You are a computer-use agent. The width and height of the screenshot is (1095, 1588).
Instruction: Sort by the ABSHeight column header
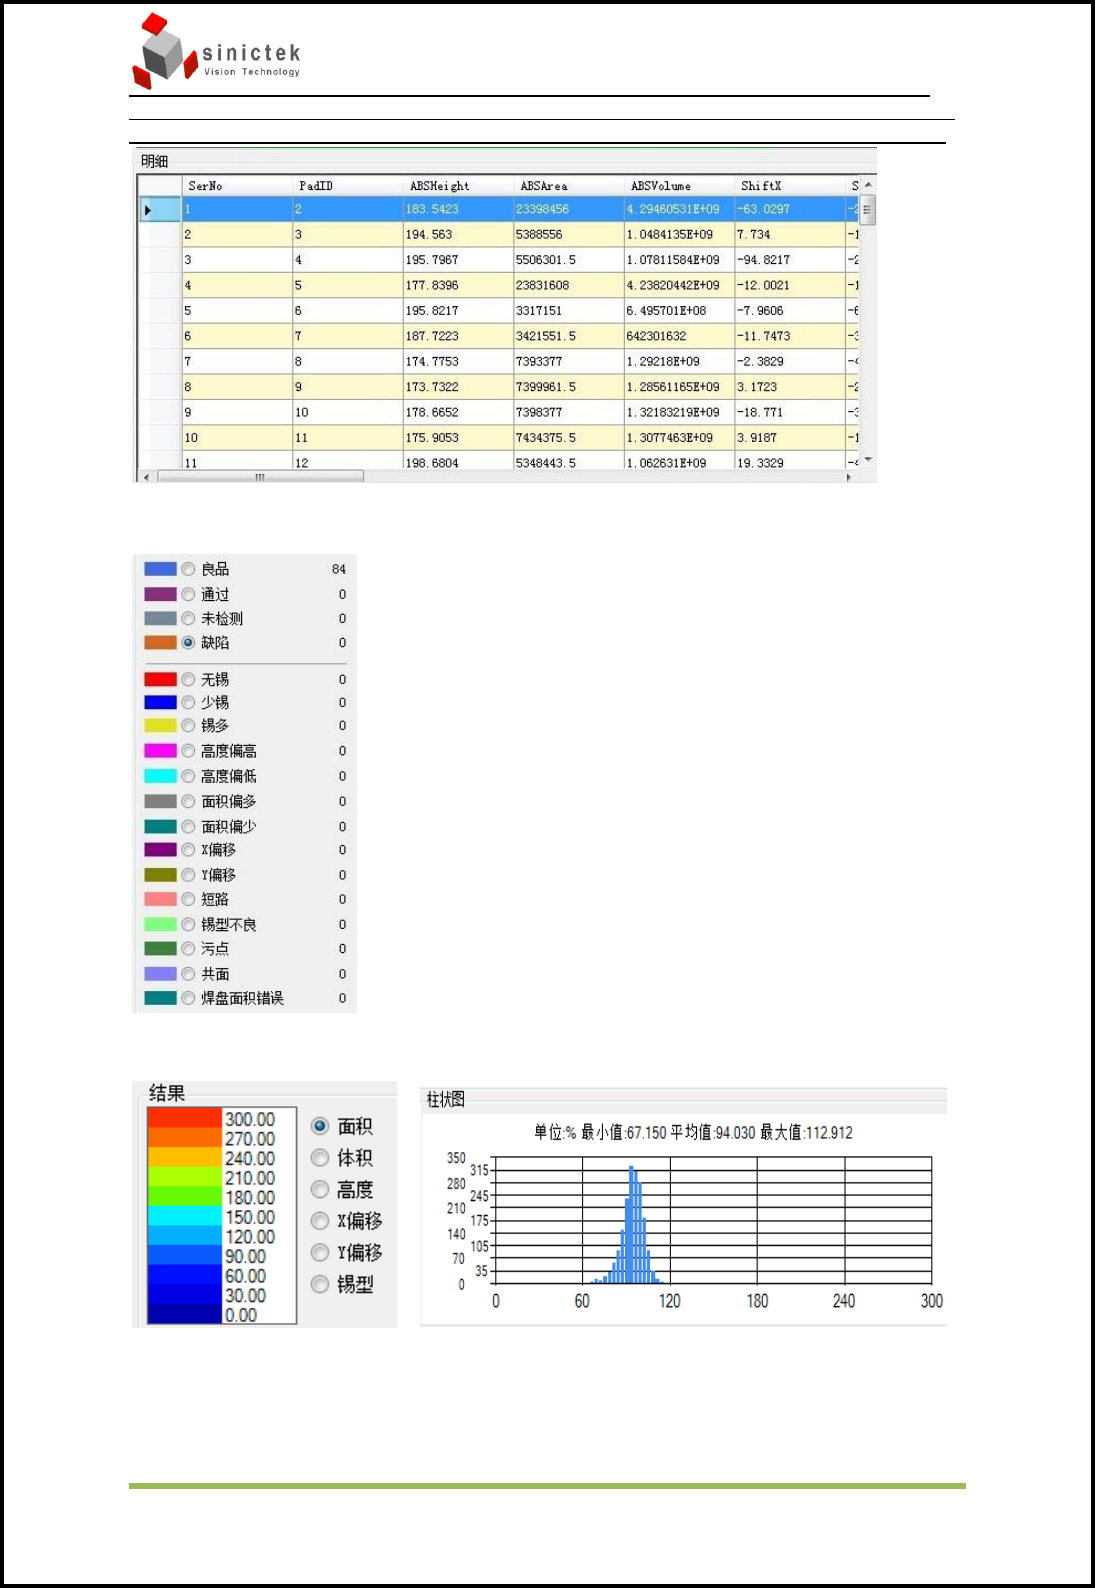pos(458,185)
